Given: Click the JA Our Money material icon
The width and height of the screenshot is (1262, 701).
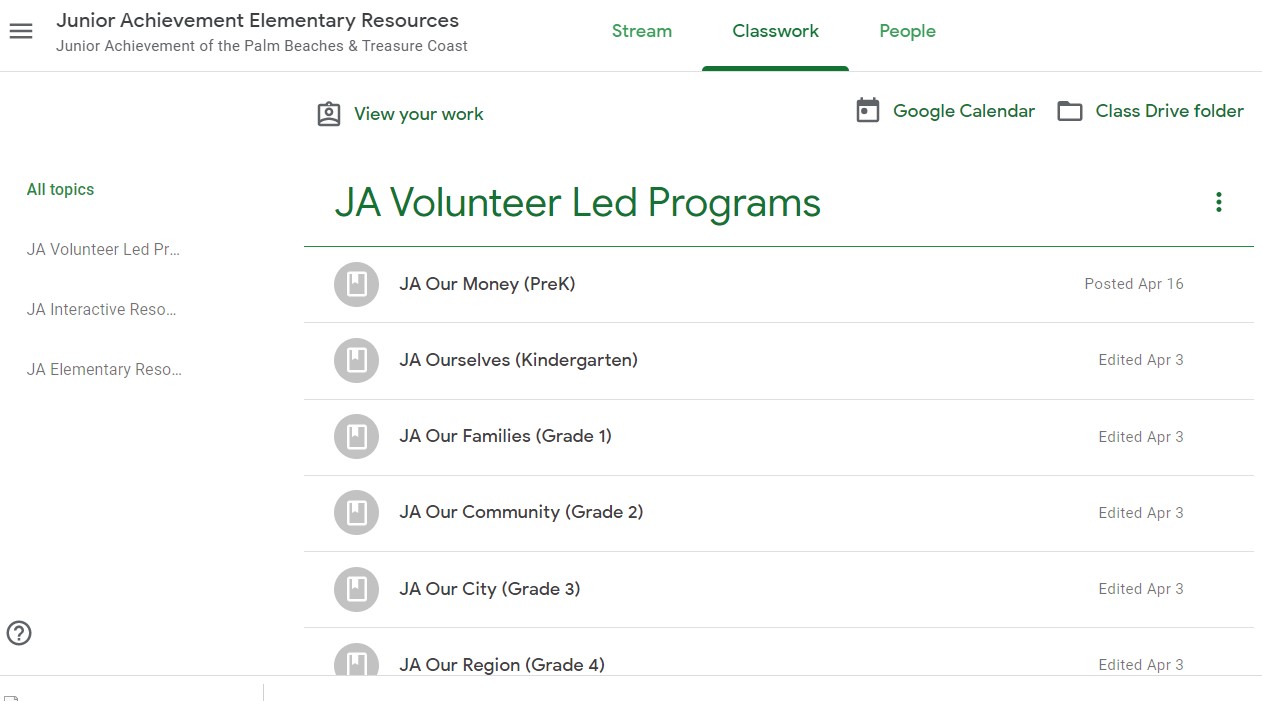Looking at the screenshot, I should [356, 284].
